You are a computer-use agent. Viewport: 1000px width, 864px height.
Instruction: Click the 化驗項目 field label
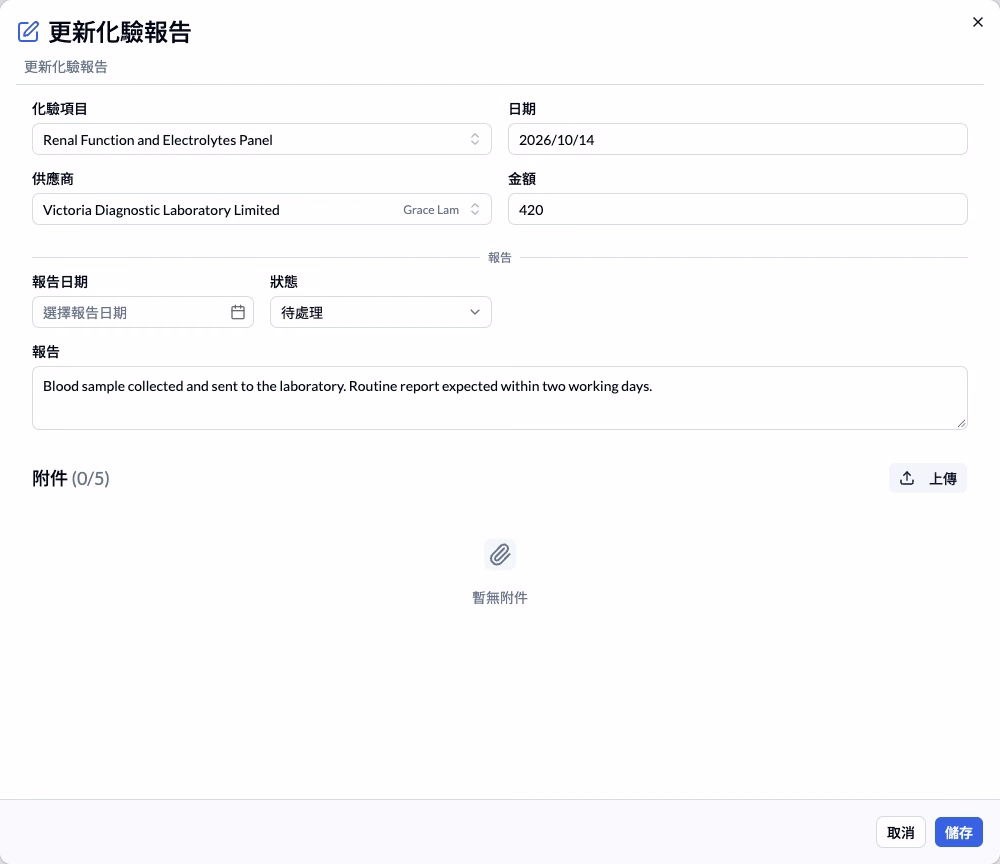[x=60, y=109]
